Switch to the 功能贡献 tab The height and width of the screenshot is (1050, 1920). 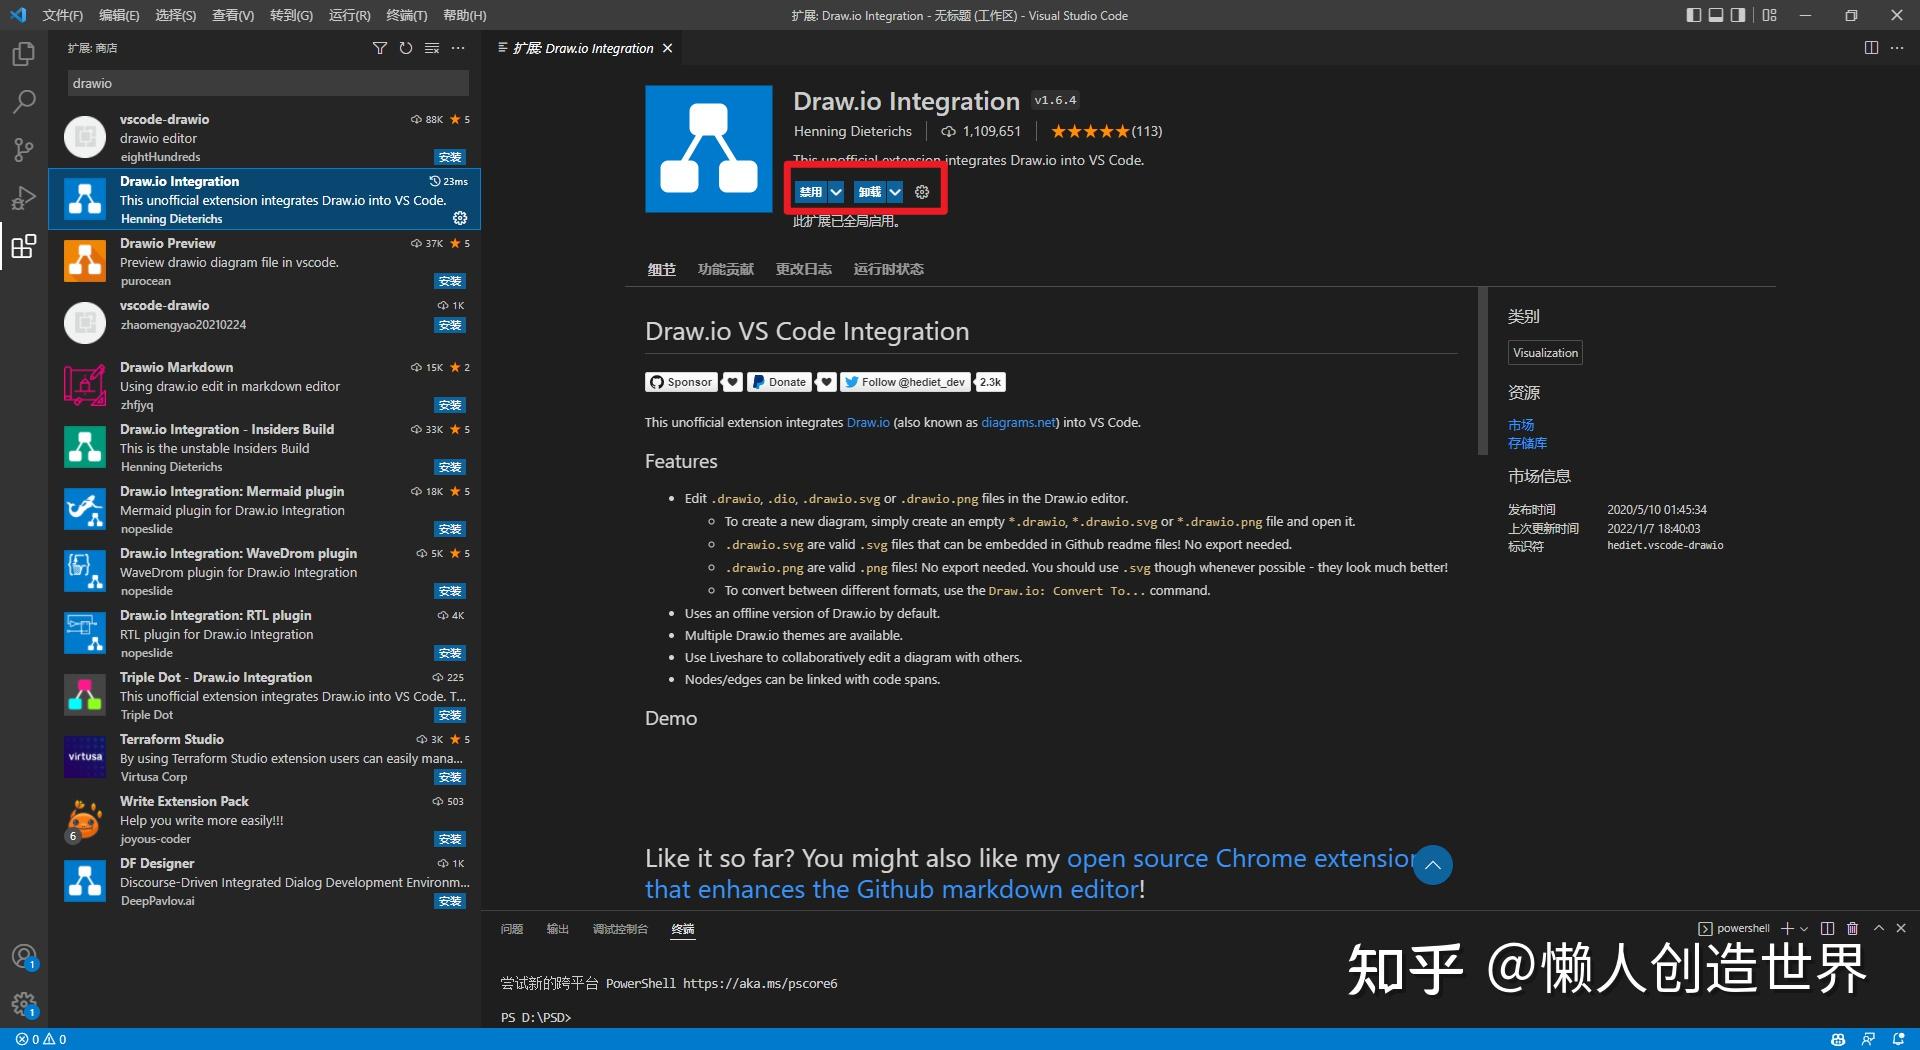pyautogui.click(x=726, y=269)
